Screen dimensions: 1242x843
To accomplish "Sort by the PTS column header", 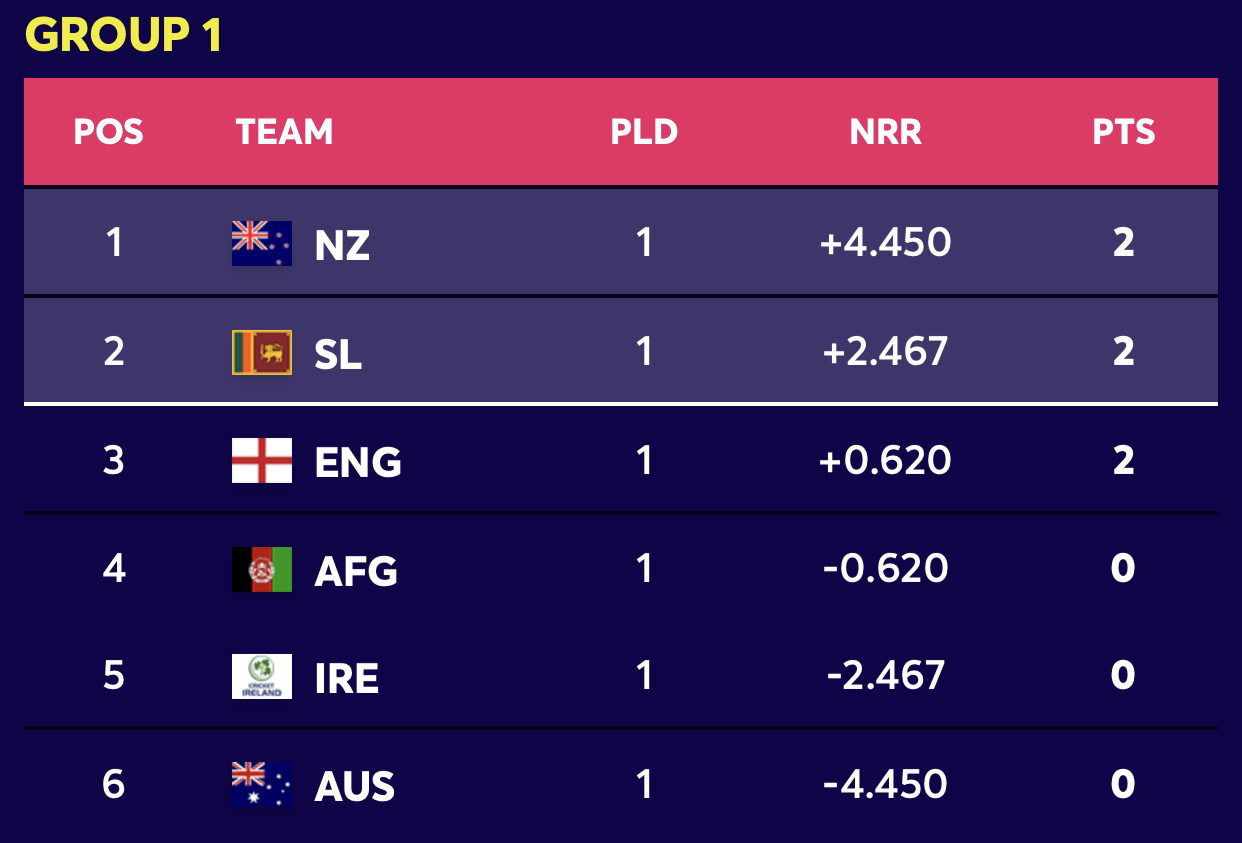I will [x=1124, y=132].
